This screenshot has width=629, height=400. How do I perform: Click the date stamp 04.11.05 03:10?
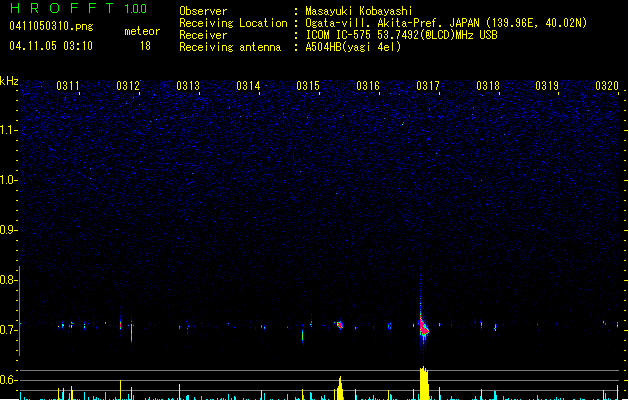[51, 46]
